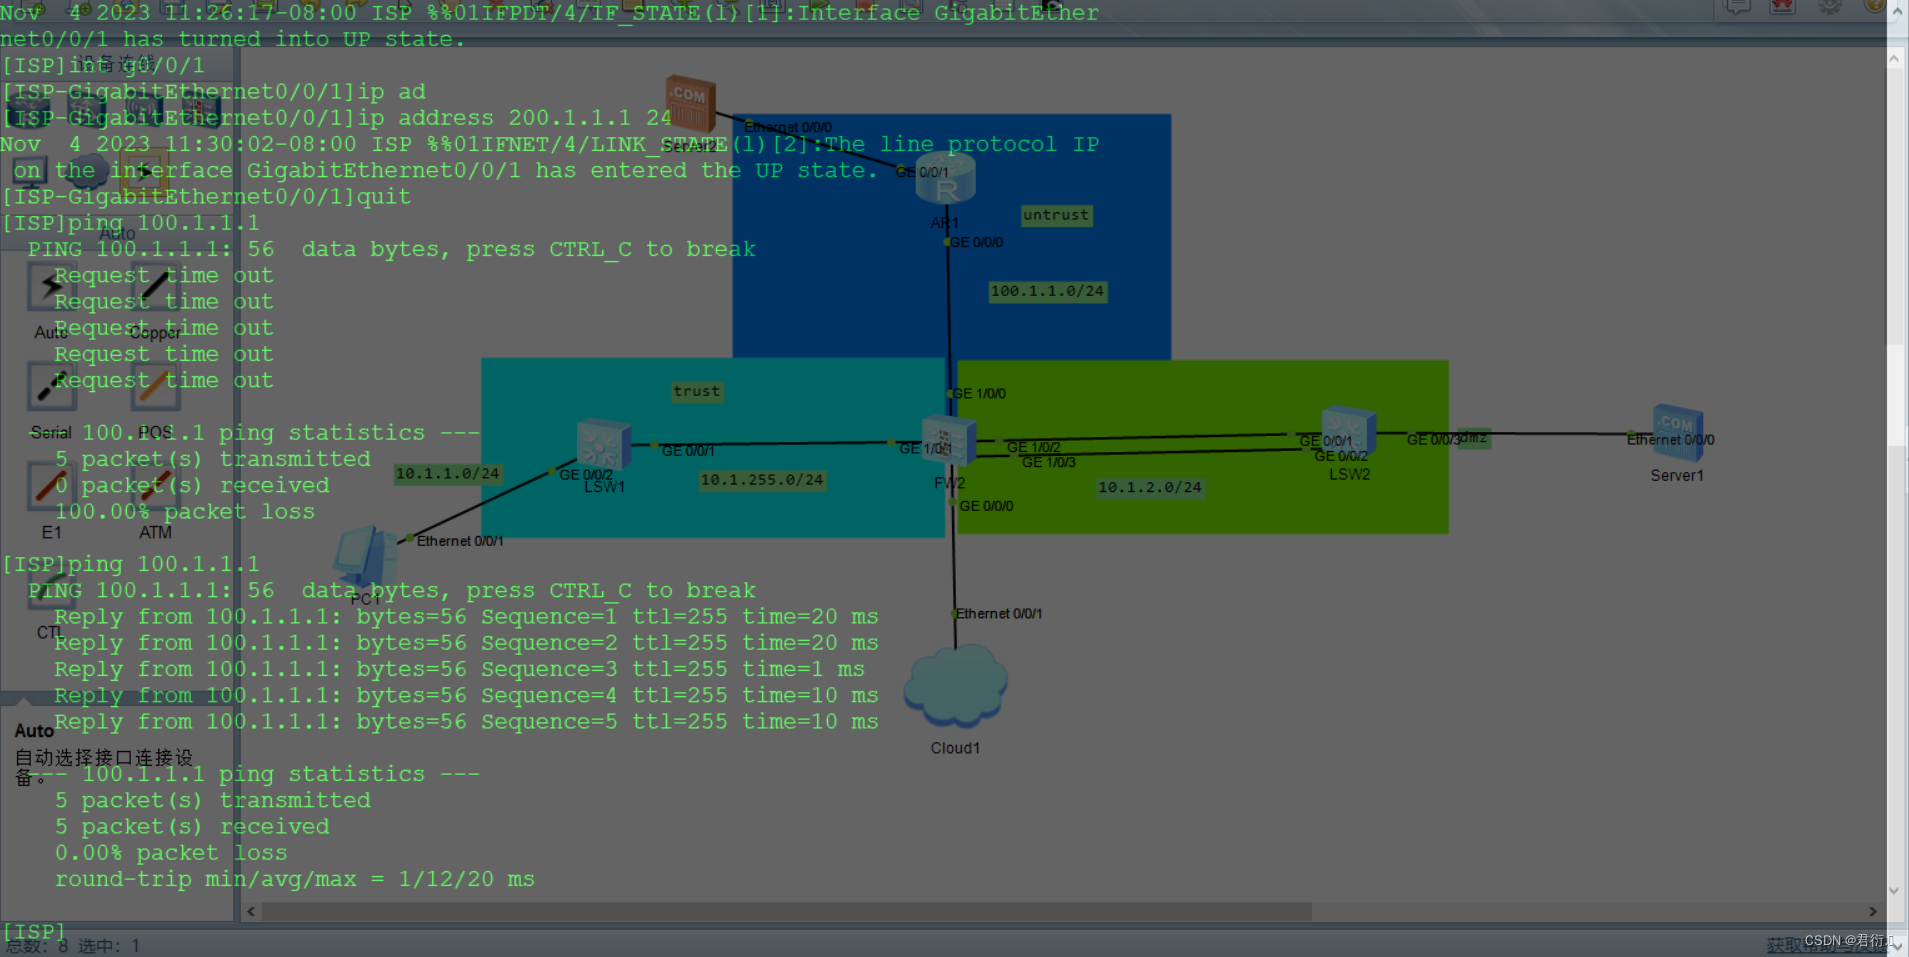Screen dimensions: 1909x957
Task: Click the trust zone label
Action: click(697, 392)
